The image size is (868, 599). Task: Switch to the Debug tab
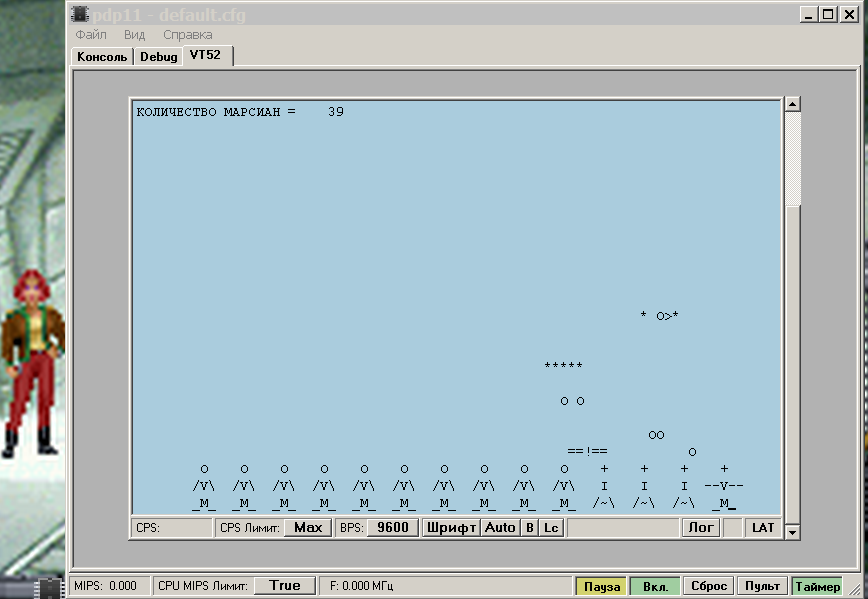click(x=158, y=56)
